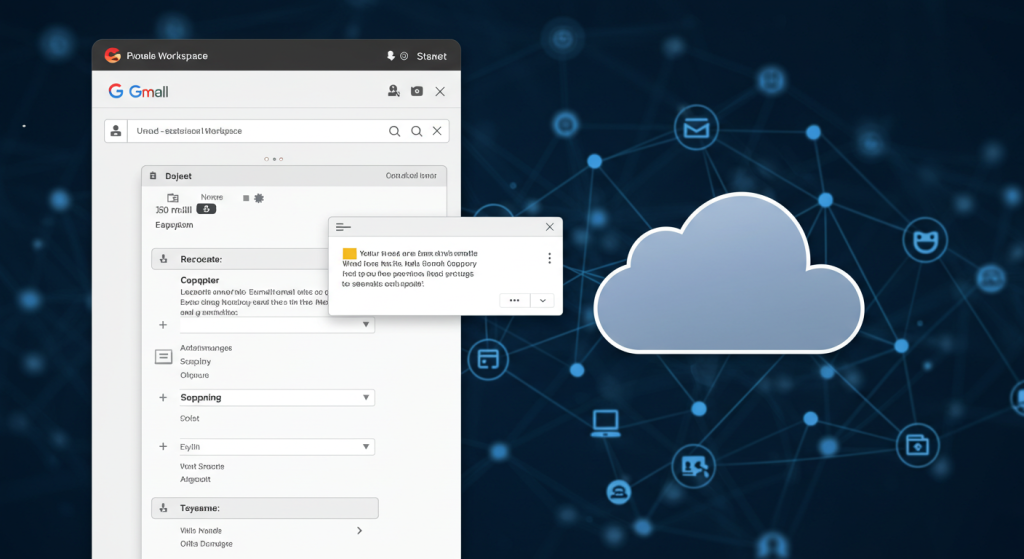Image resolution: width=1024 pixels, height=559 pixels.
Task: Select the Adatmnanges entry
Action: [206, 348]
